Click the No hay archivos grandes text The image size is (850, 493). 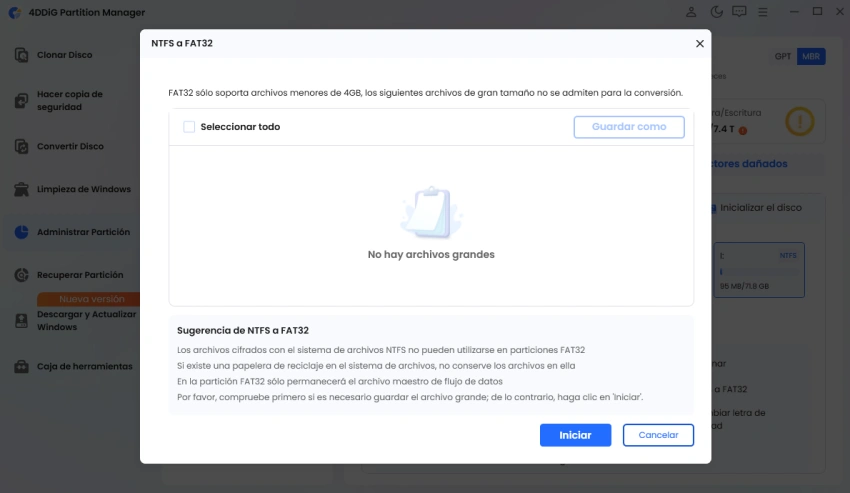(x=431, y=254)
